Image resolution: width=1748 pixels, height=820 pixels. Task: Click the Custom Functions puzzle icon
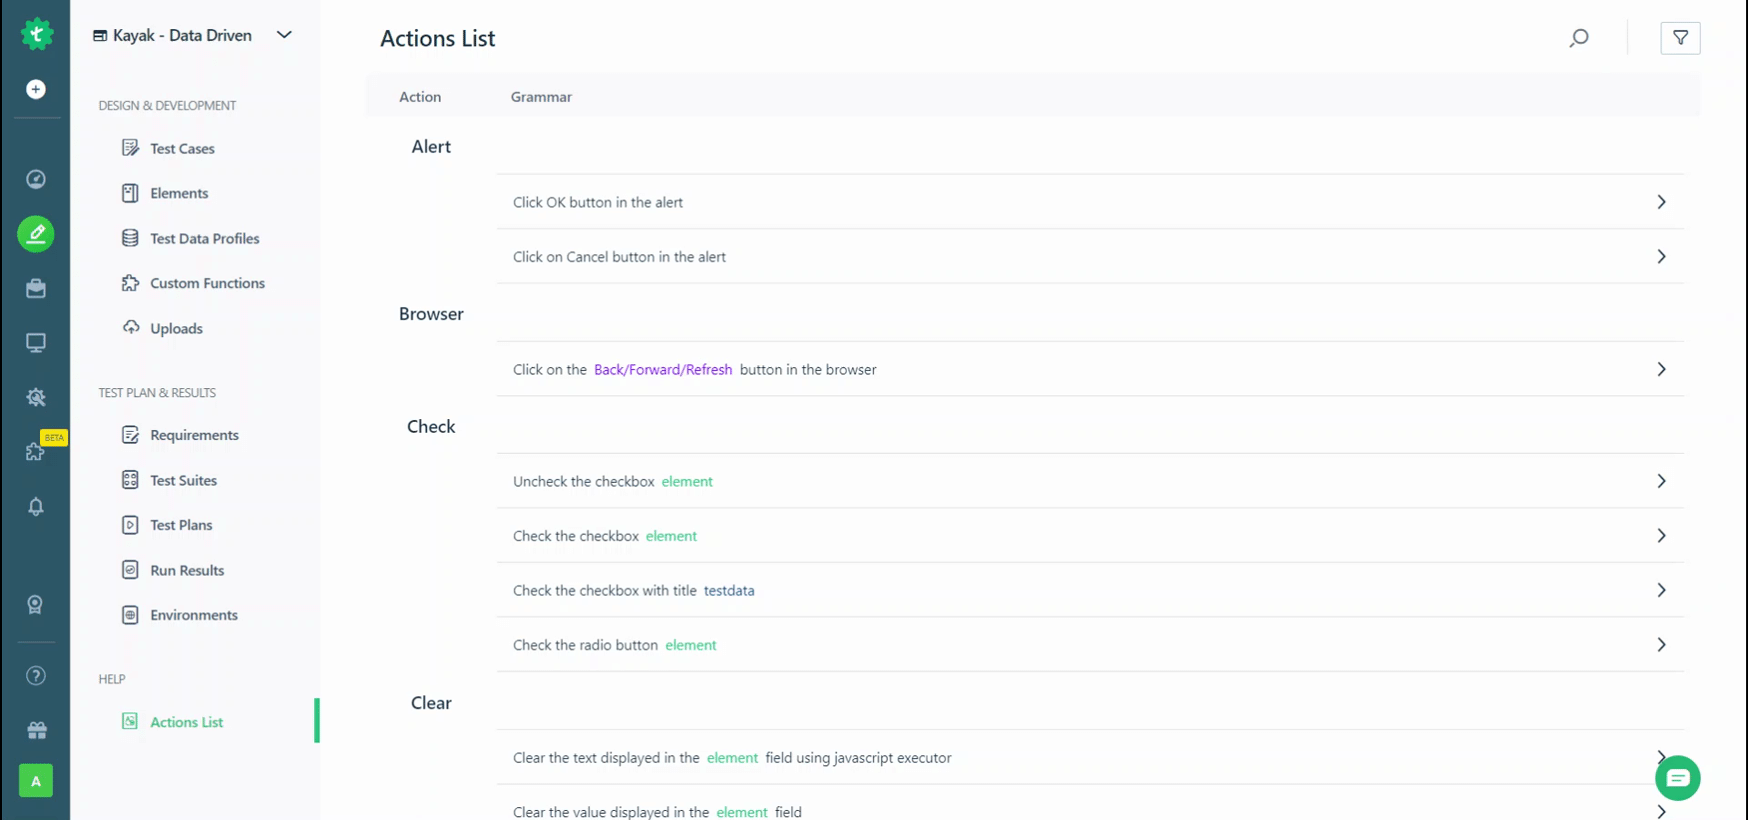pos(130,283)
